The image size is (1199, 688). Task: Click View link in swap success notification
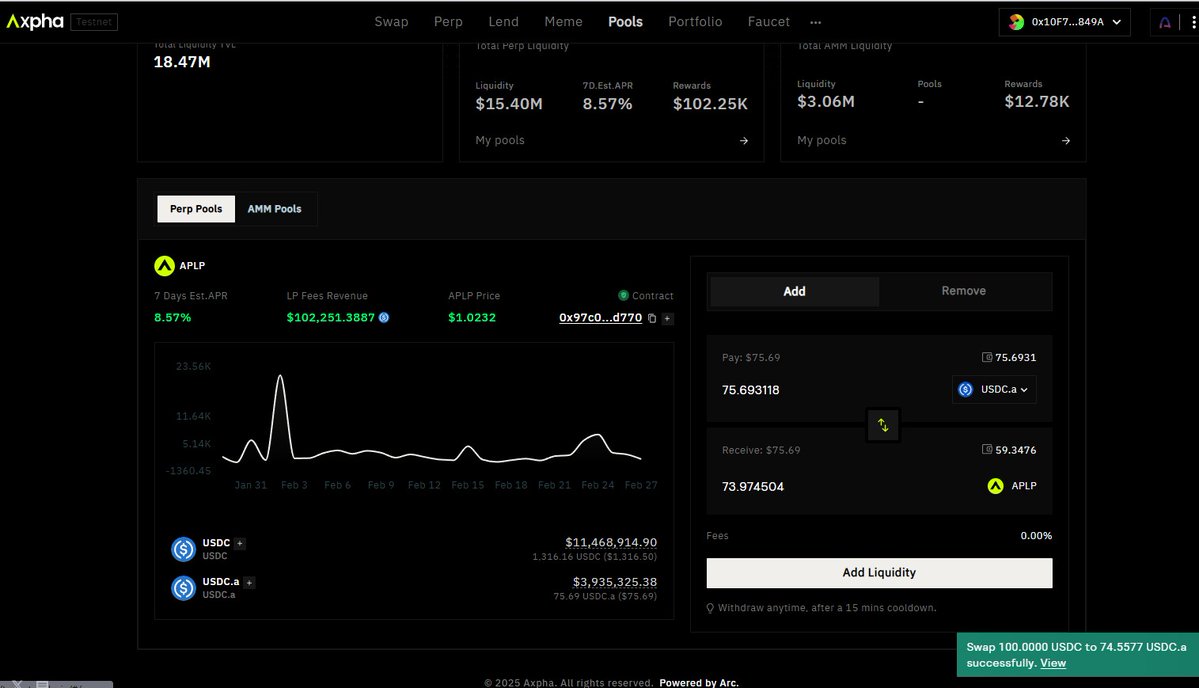(x=1053, y=663)
